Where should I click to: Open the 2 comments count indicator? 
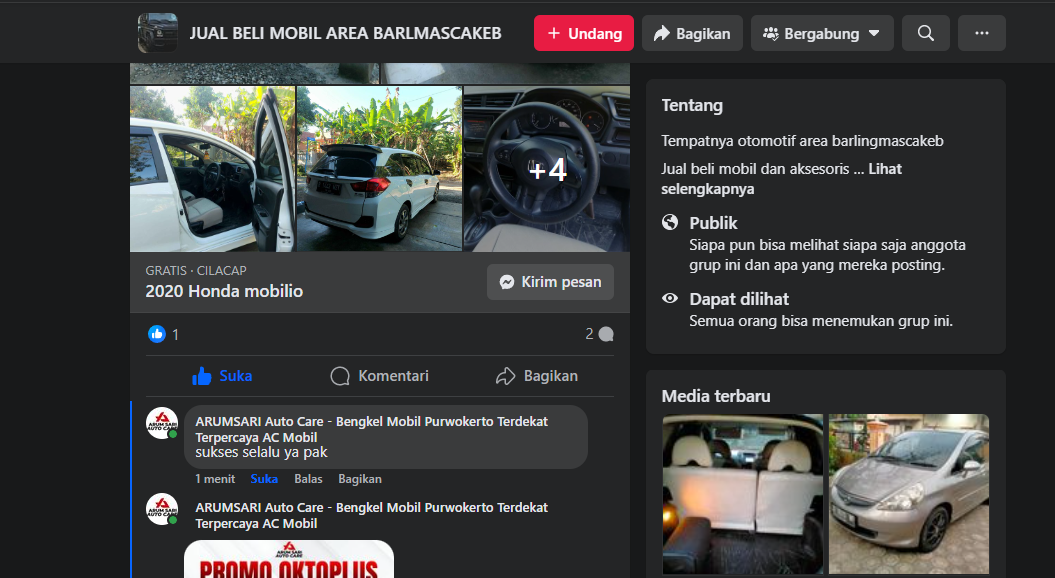pyautogui.click(x=599, y=334)
